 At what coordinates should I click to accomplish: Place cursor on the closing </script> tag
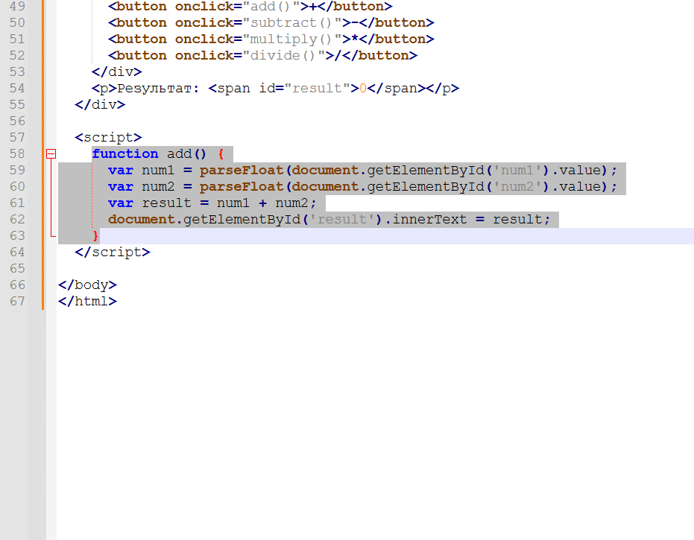[112, 252]
